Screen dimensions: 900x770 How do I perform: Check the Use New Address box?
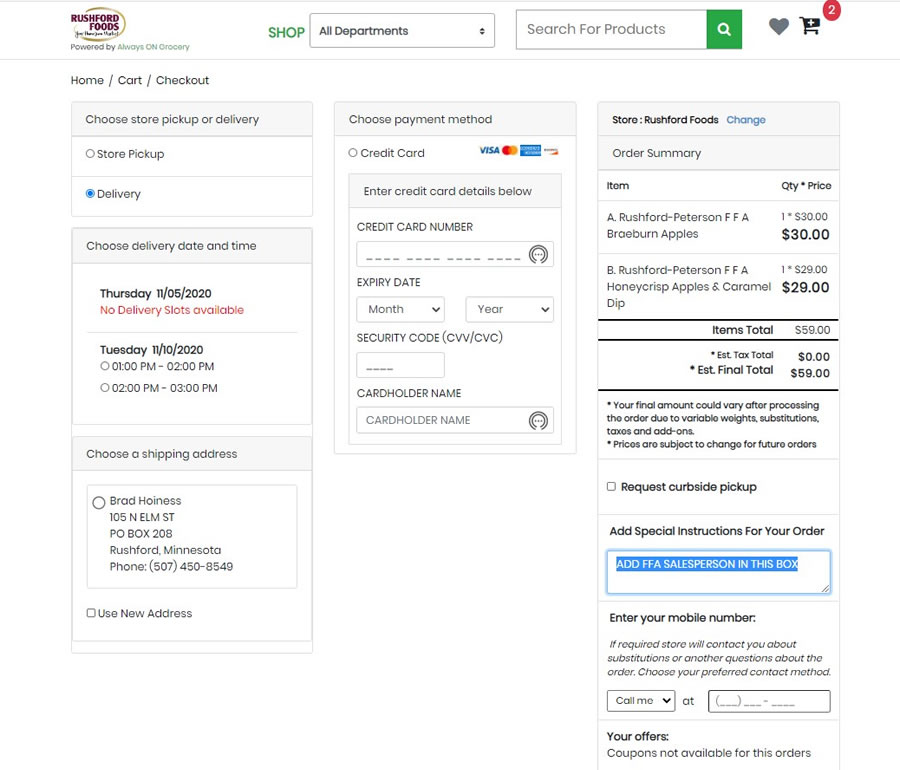[x=91, y=613]
